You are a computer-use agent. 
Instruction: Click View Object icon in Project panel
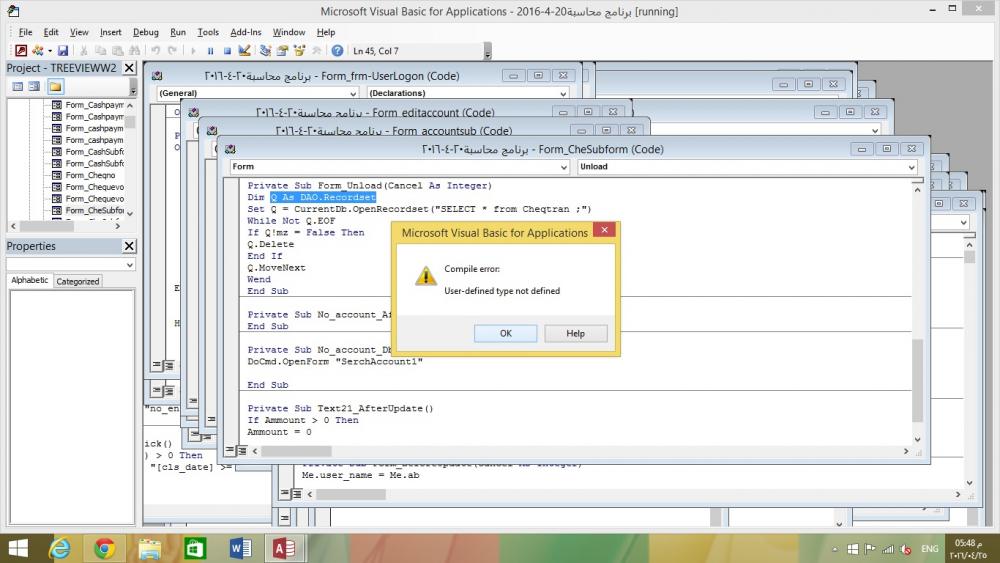pos(34,86)
